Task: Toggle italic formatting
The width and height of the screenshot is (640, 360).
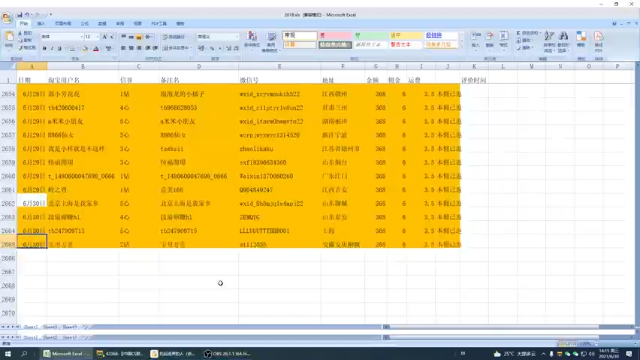Action: point(52,49)
